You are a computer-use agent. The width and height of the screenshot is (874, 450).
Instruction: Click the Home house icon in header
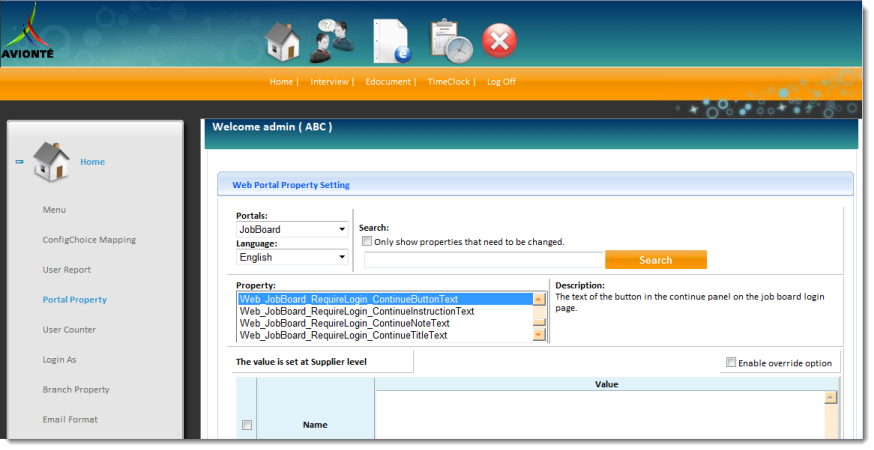coord(283,42)
